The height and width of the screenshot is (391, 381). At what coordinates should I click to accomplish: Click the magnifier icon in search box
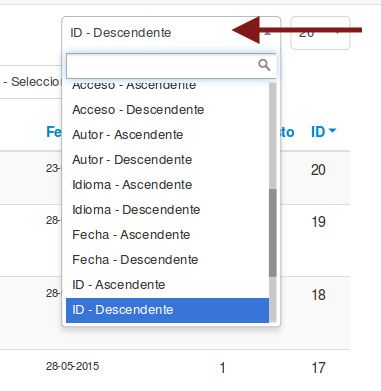pos(264,65)
